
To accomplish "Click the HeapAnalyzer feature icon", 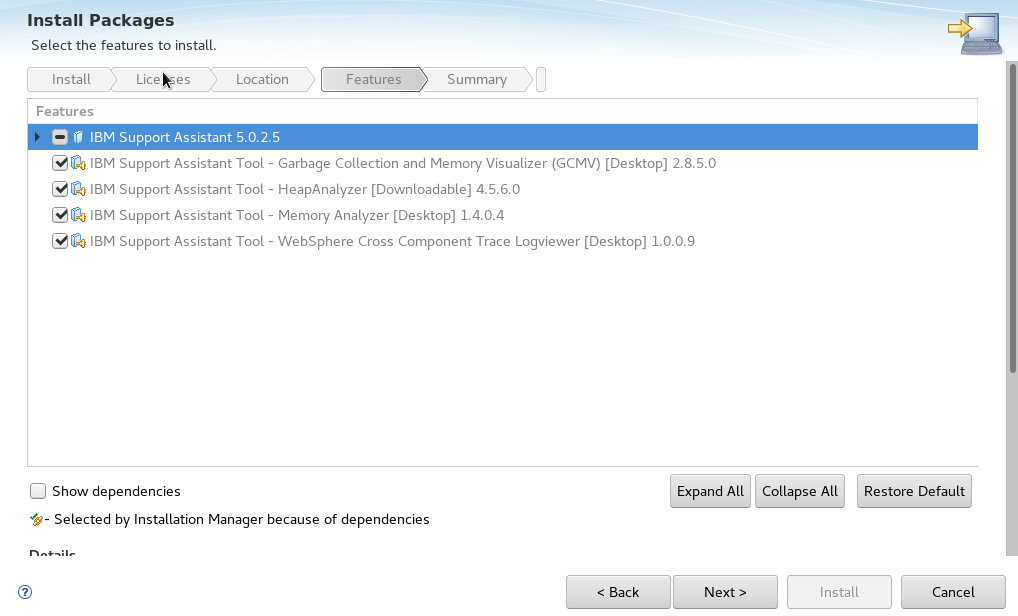I will tap(79, 189).
